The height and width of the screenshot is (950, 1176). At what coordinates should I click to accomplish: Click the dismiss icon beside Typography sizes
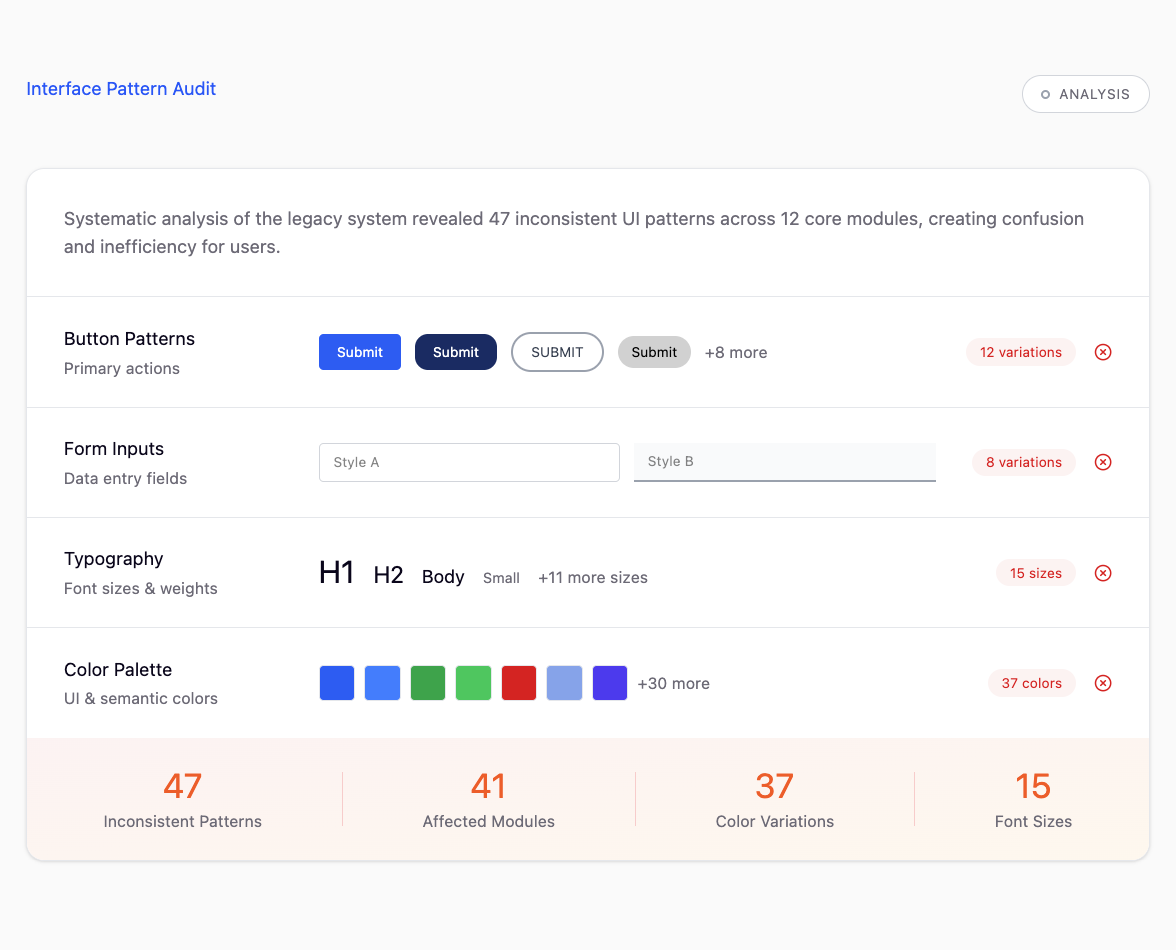[x=1103, y=573]
